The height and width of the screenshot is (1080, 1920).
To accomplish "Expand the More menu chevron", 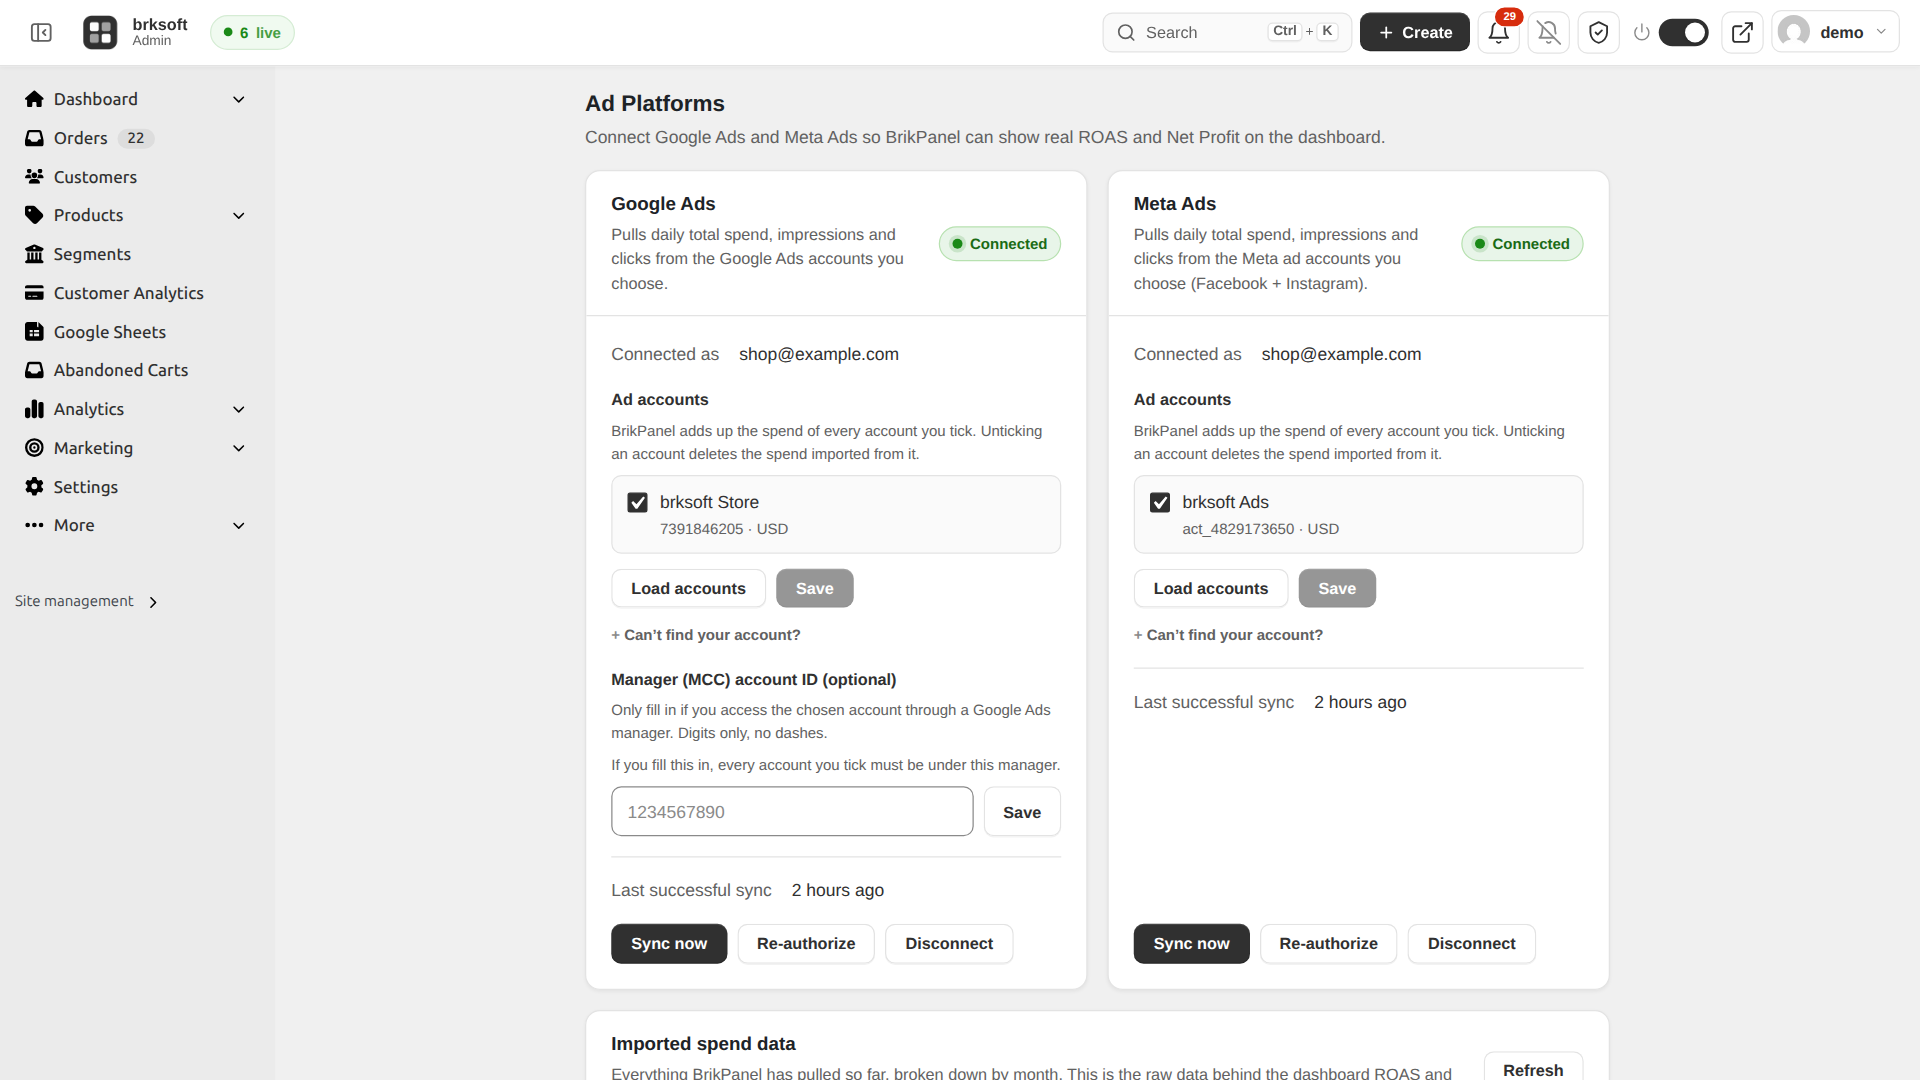I will [239, 525].
